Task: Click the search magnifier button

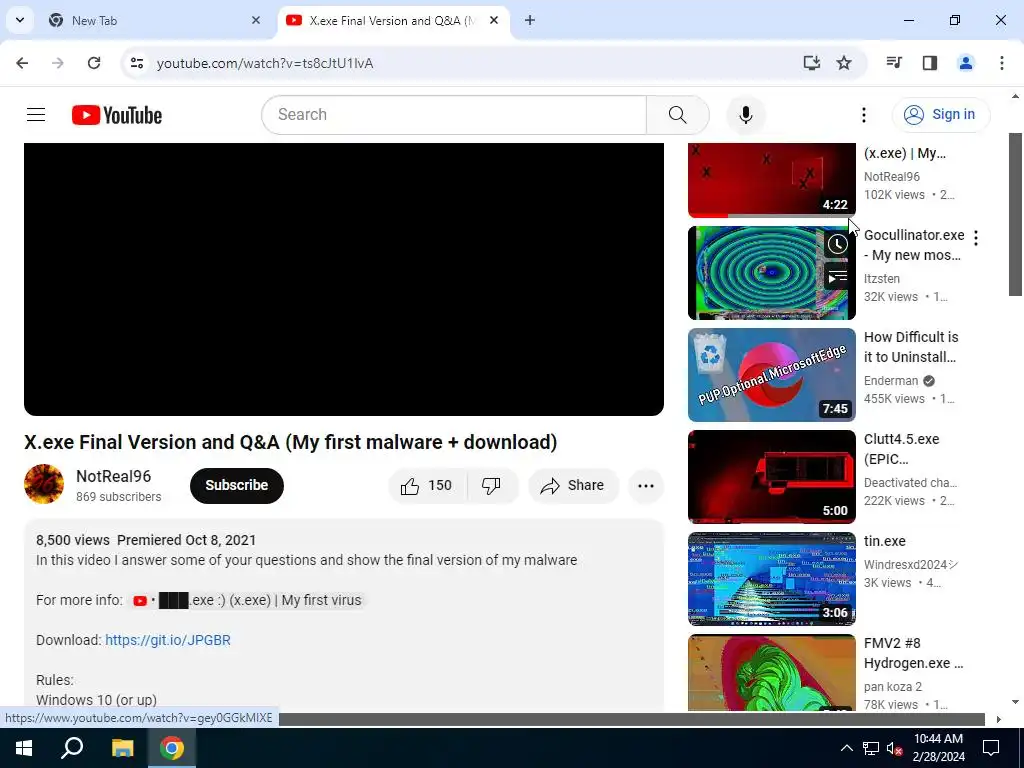Action: pos(677,115)
